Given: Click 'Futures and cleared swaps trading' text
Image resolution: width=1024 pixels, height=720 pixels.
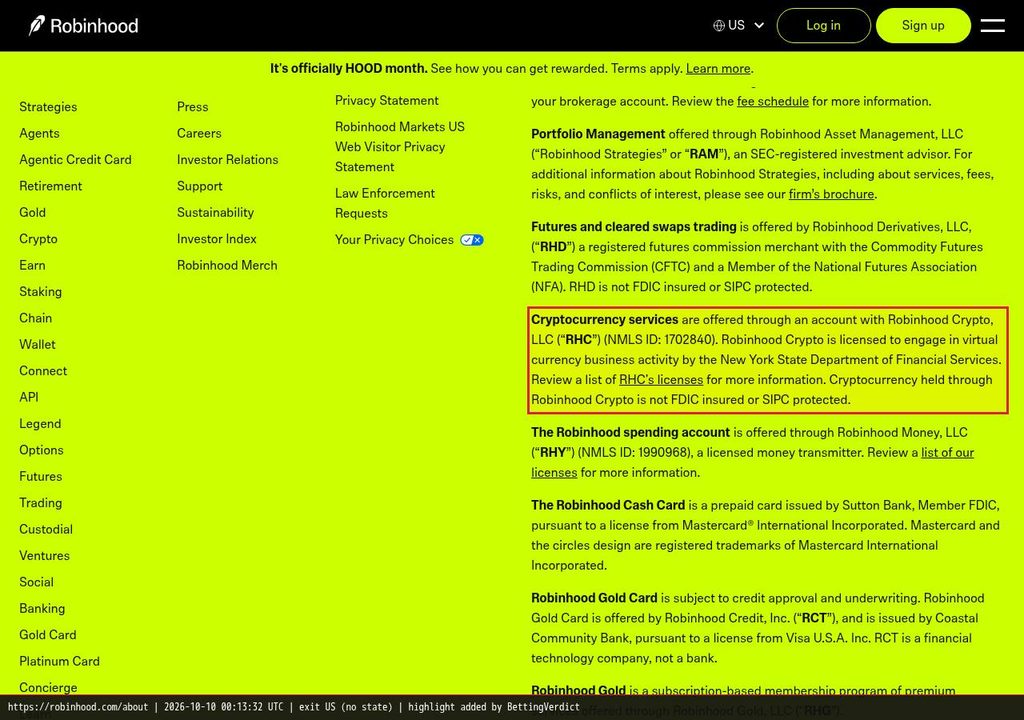Looking at the screenshot, I should (x=633, y=227).
